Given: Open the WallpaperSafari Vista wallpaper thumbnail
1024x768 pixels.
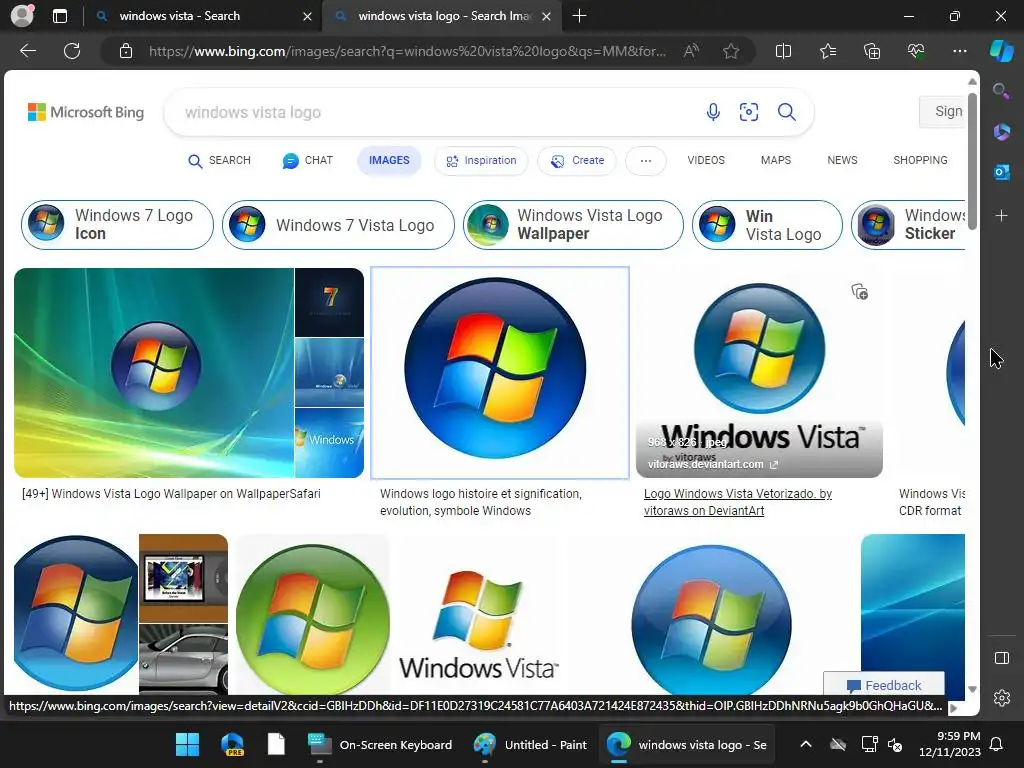Looking at the screenshot, I should (154, 373).
